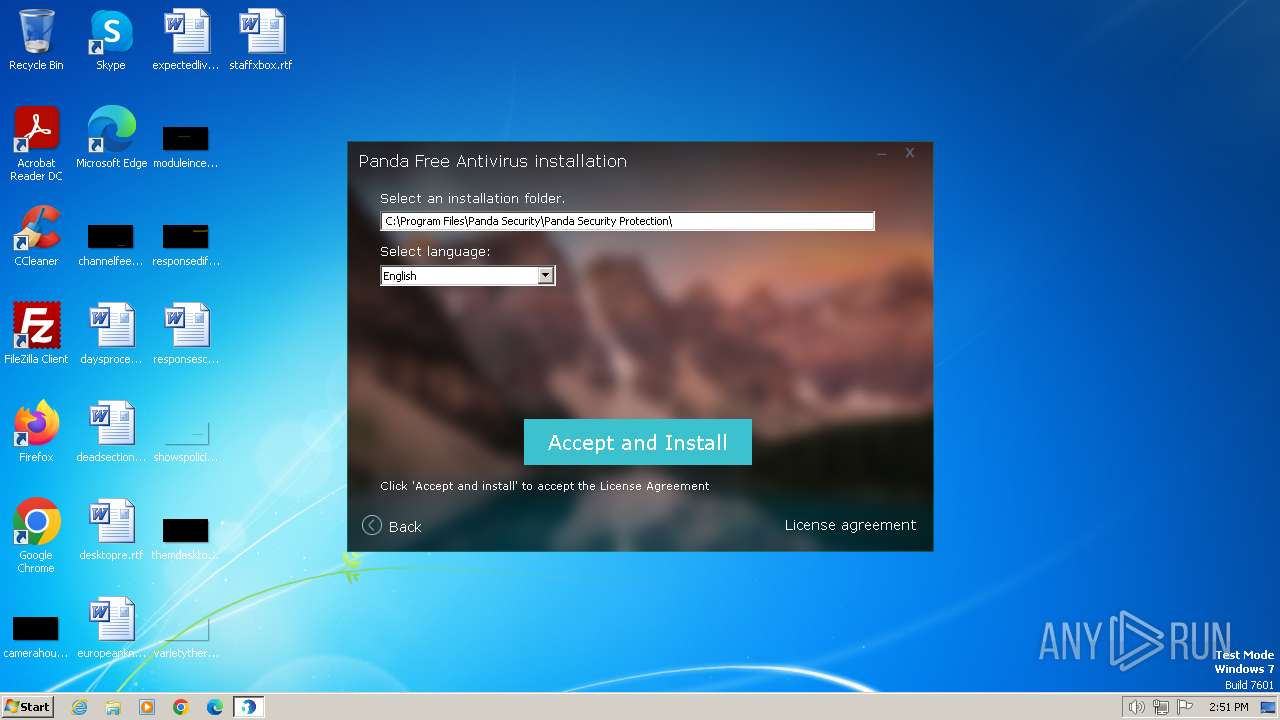Close the Panda Free Antivirus installer
The width and height of the screenshot is (1280, 720).
click(x=910, y=153)
